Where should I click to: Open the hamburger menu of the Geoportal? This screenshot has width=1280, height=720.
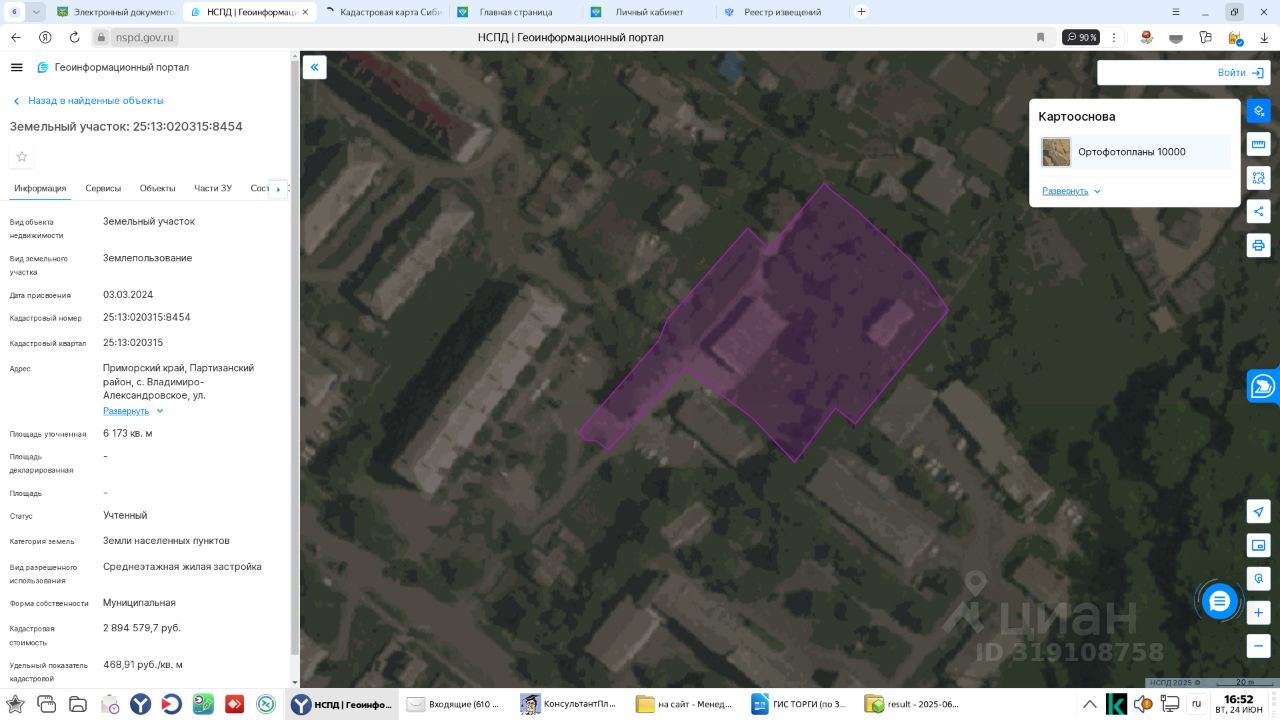[x=16, y=67]
